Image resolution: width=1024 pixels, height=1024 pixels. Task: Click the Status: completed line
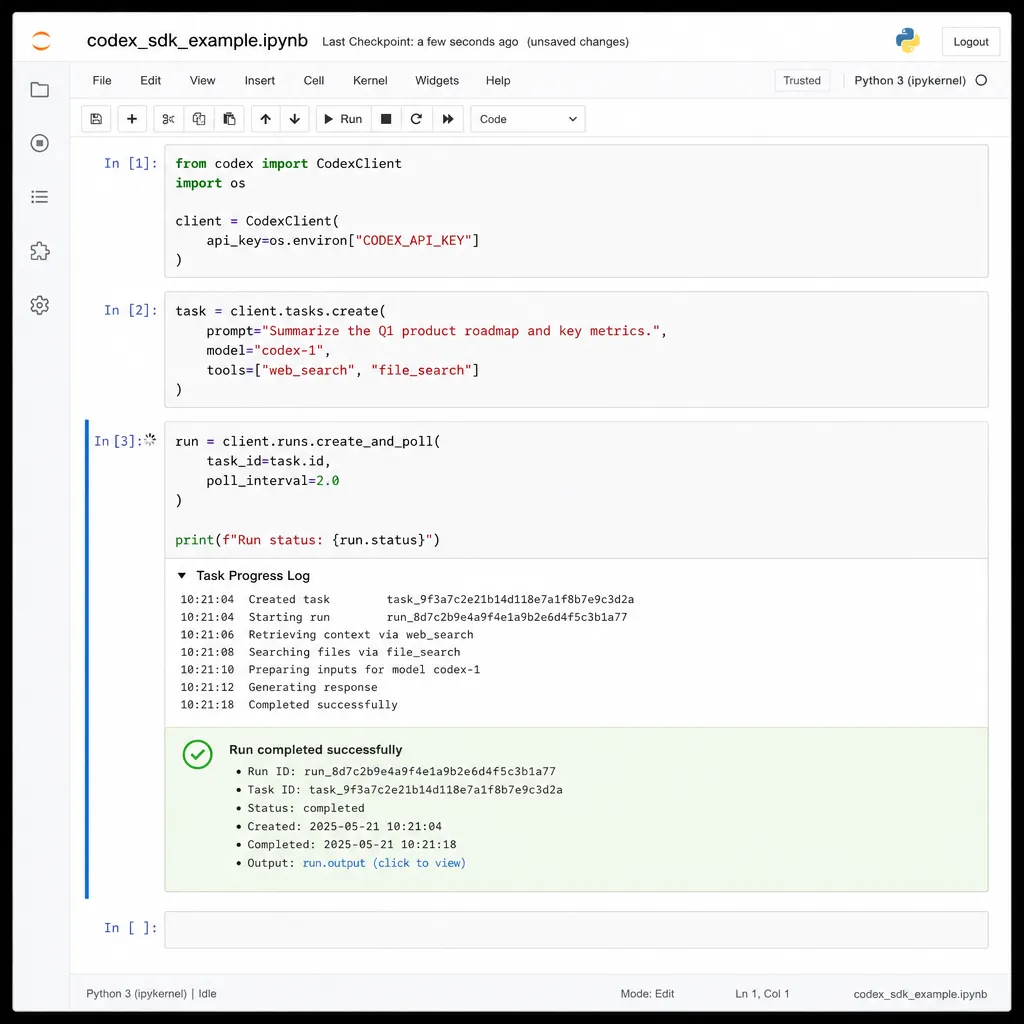point(306,808)
